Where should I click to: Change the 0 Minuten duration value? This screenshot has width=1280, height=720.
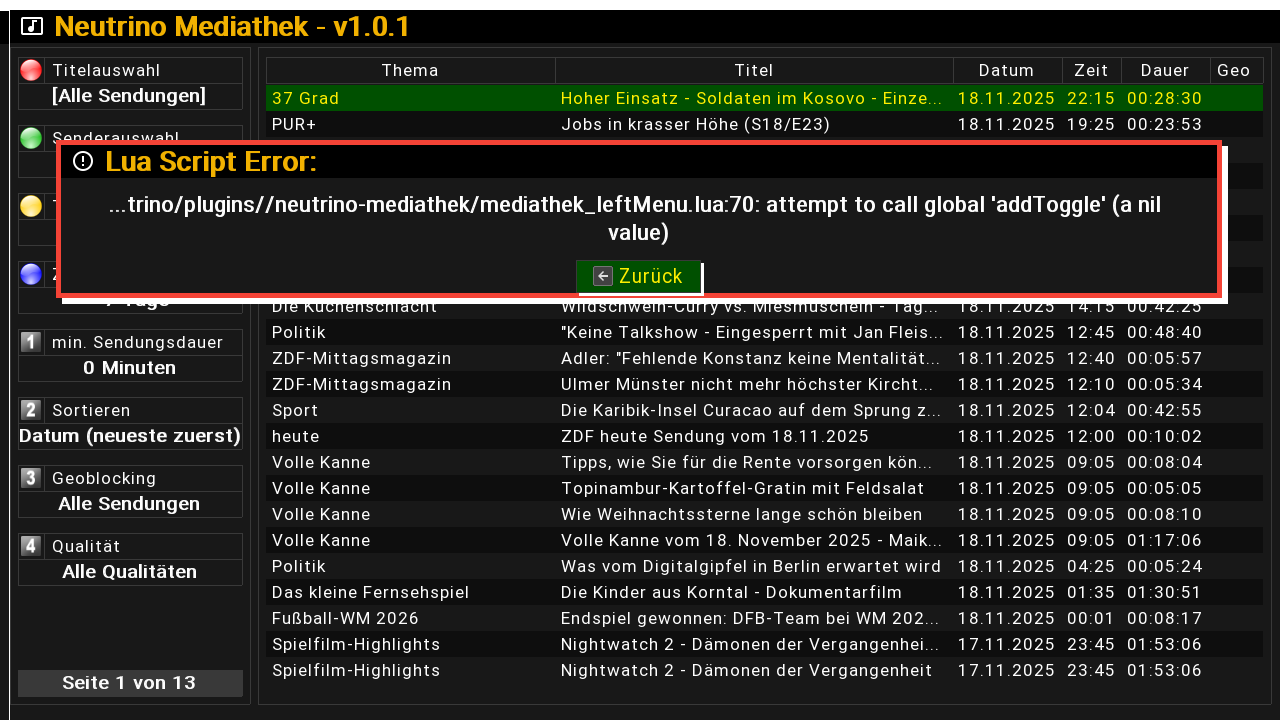[x=129, y=368]
